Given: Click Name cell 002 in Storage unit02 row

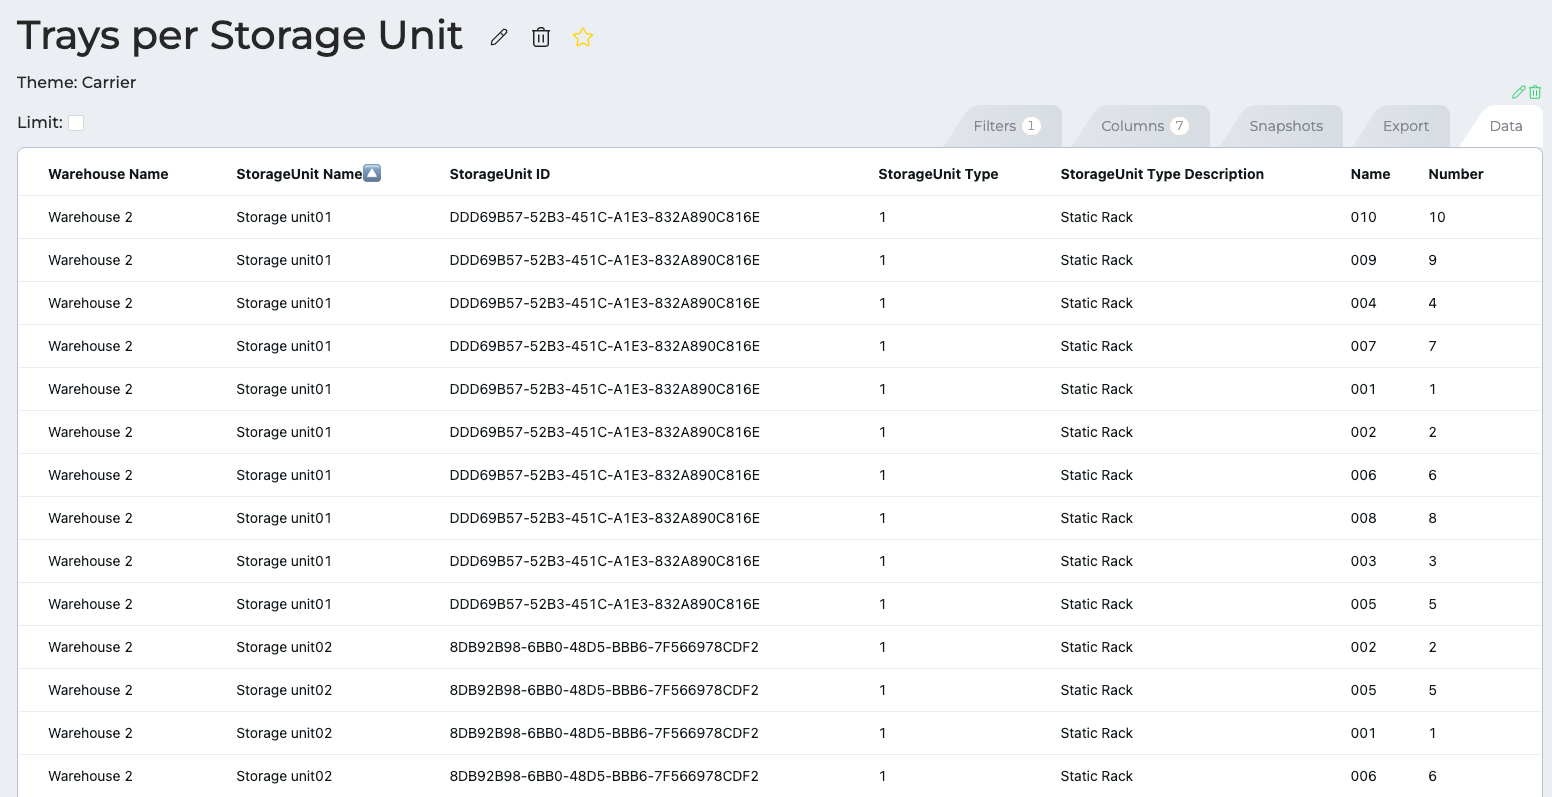Looking at the screenshot, I should click(x=1363, y=647).
